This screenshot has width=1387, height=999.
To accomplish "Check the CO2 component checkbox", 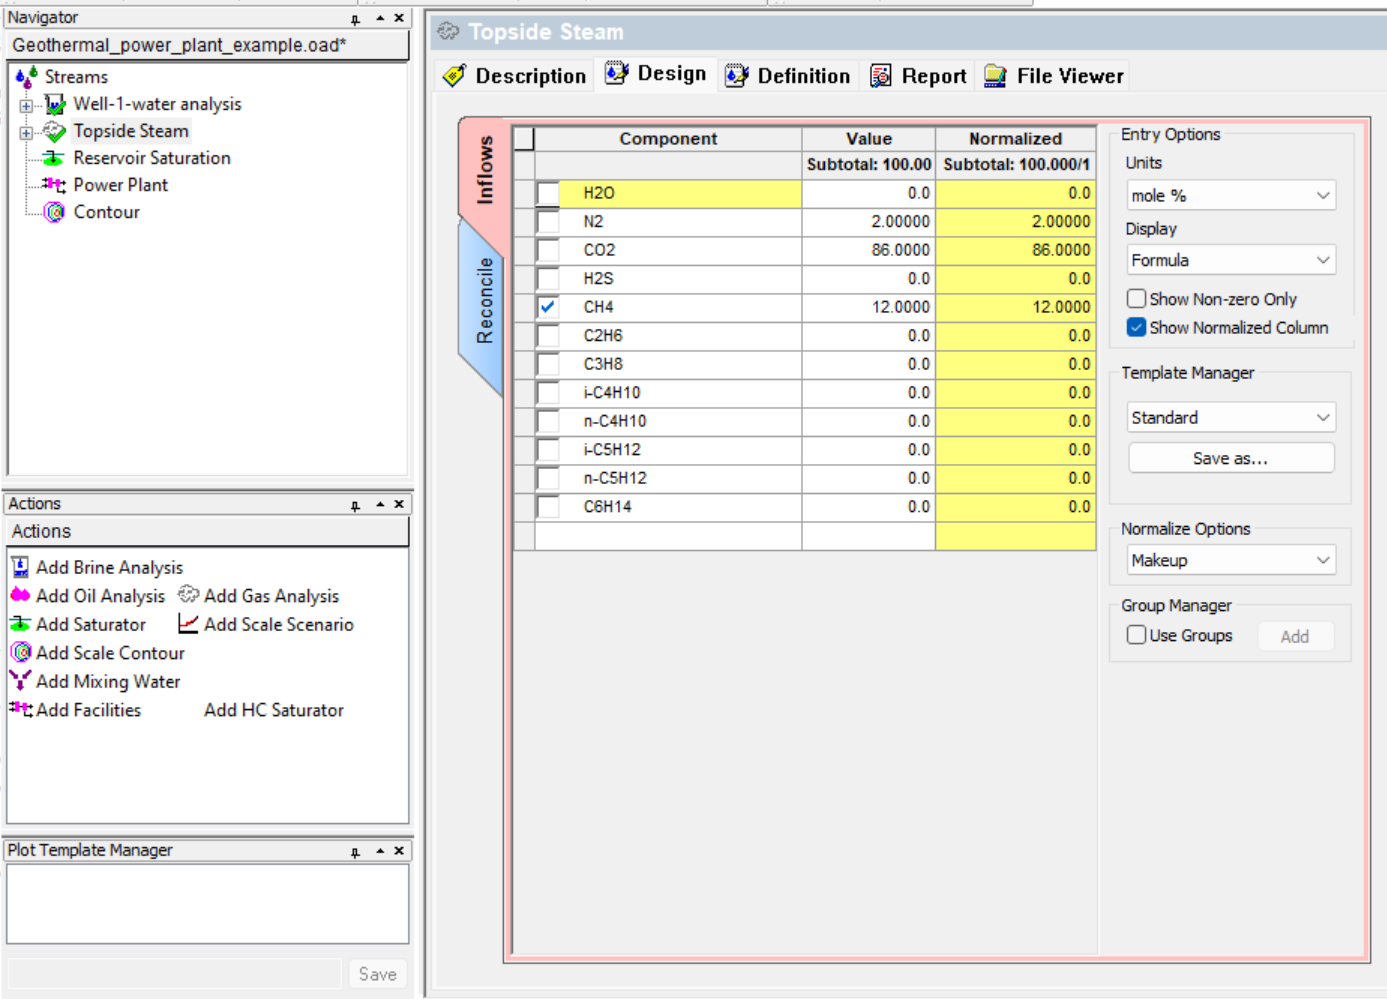I will (548, 250).
